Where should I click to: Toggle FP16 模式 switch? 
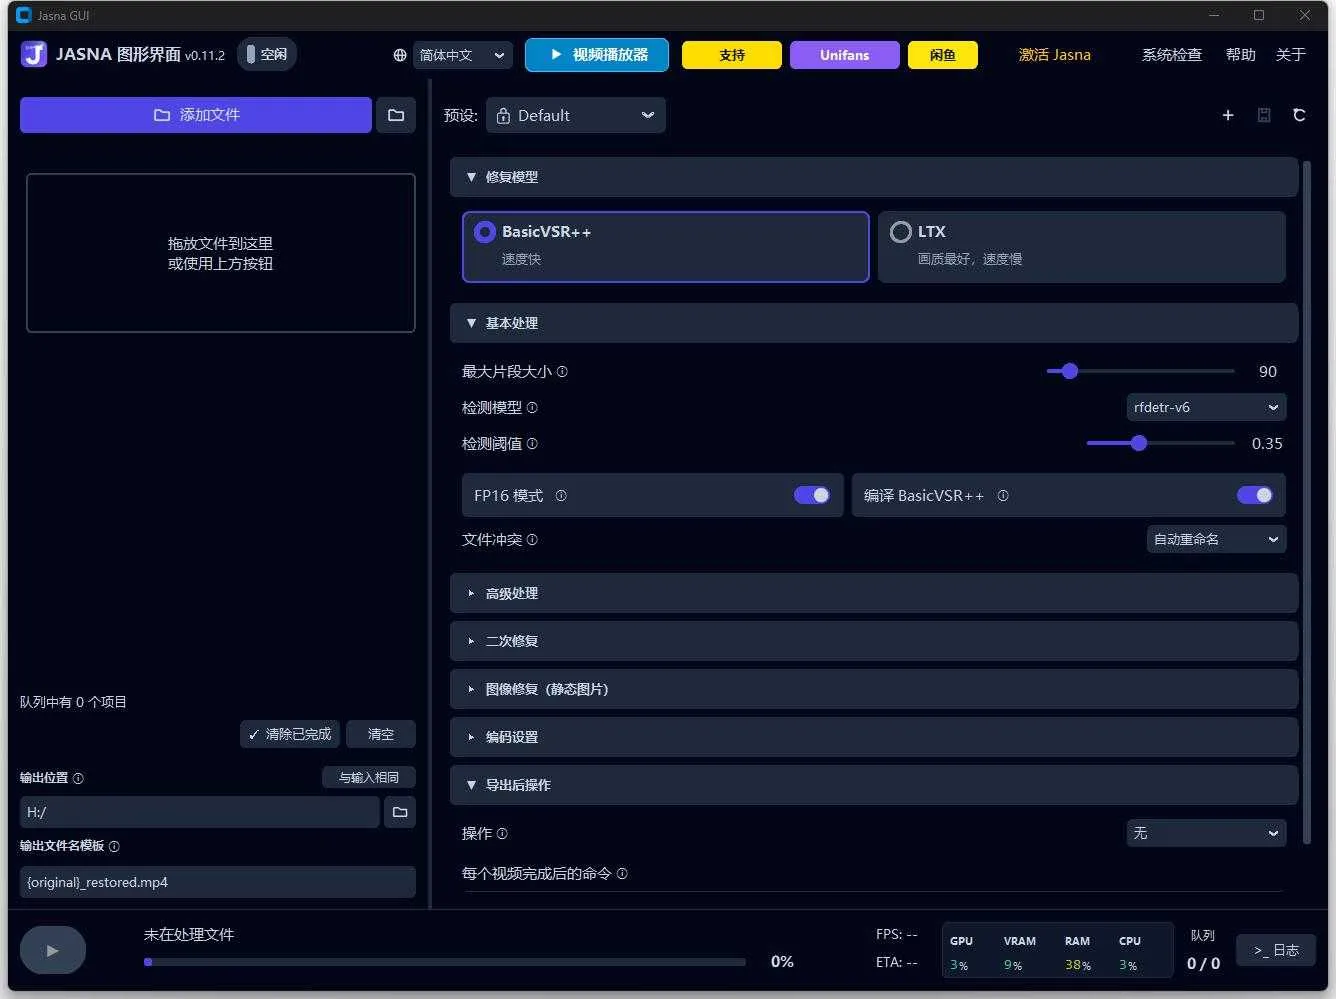(812, 496)
